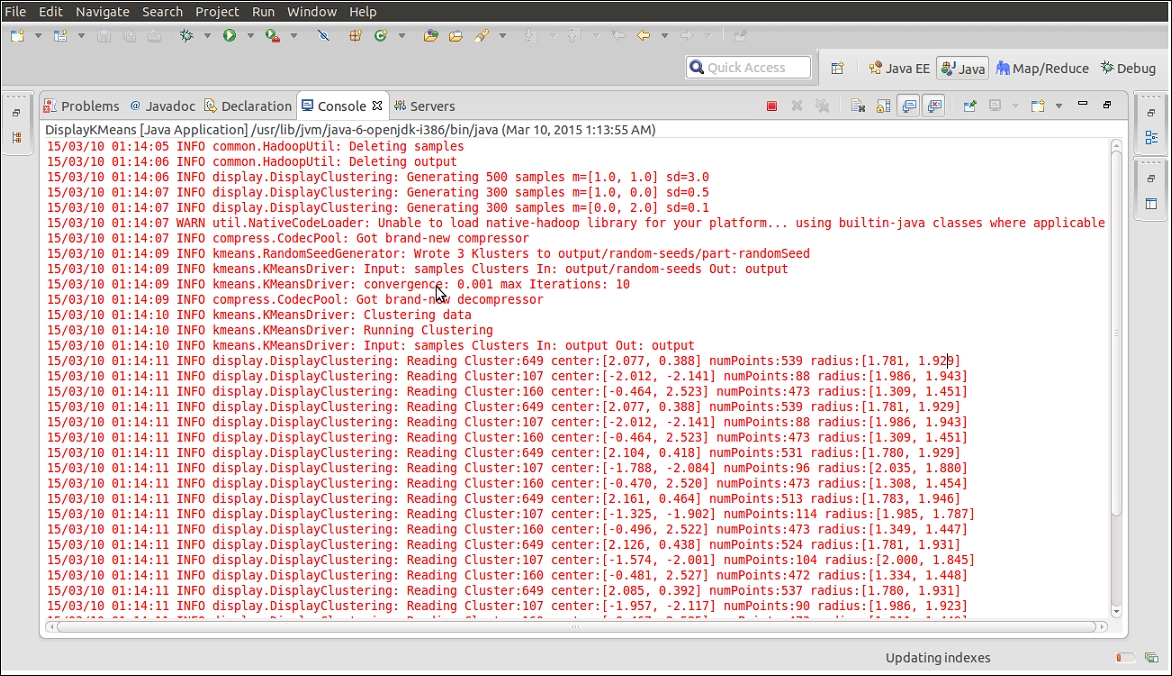Terminate the running DisplayKMeans process
This screenshot has width=1172, height=676.
pos(771,105)
